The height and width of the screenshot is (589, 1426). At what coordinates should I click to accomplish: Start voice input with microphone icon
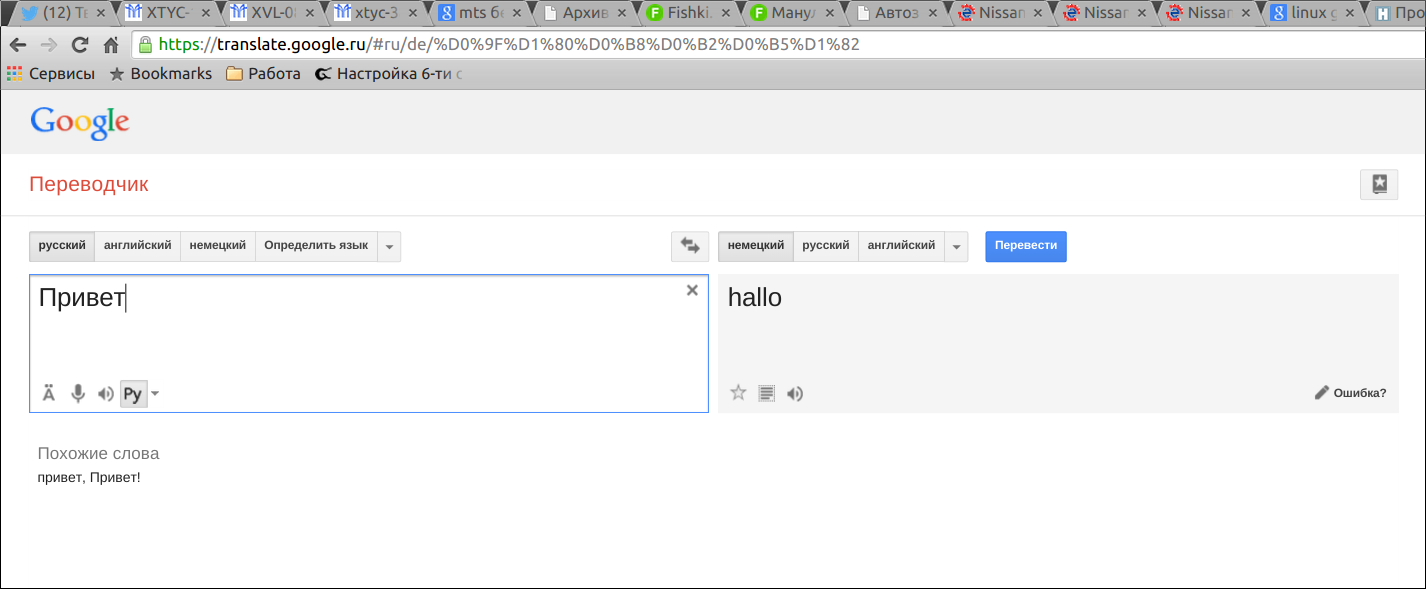(x=77, y=393)
